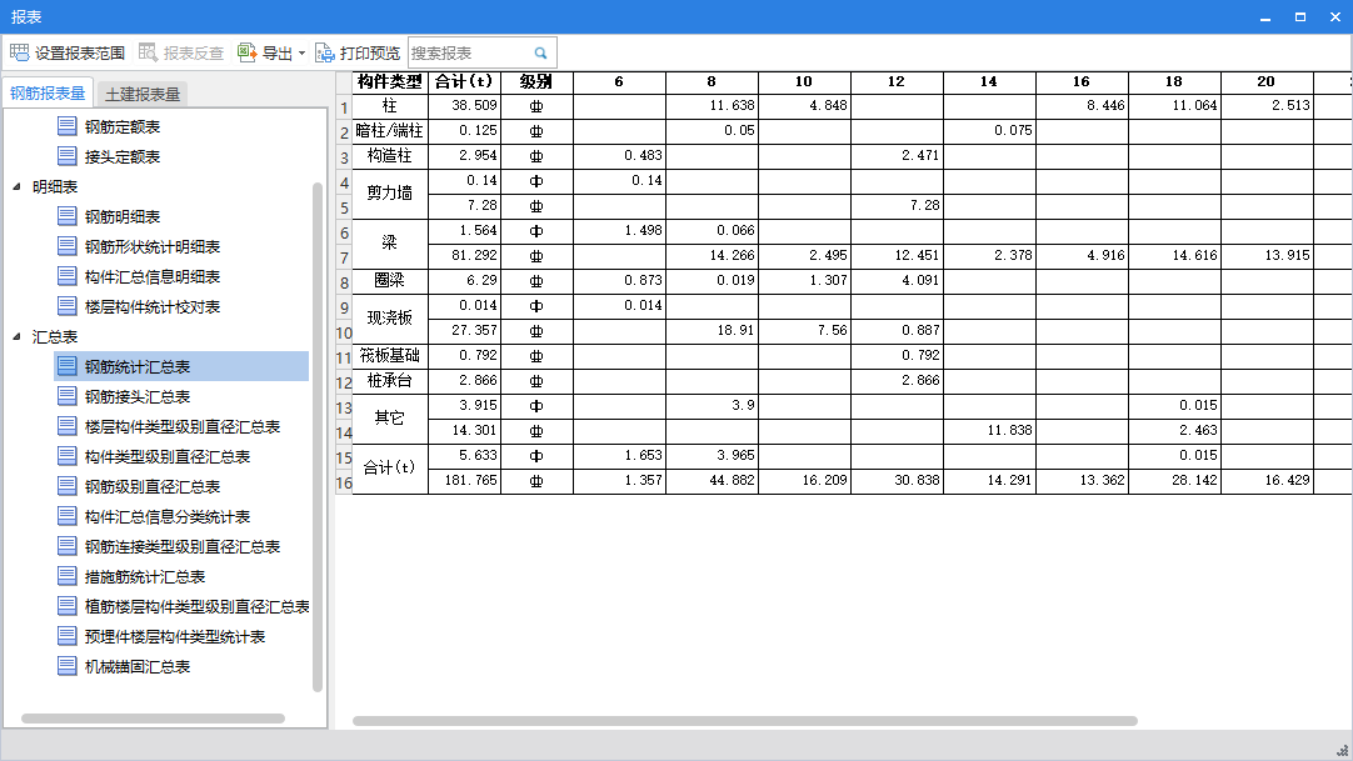Screen dimensions: 1353x761
Task: Click the 报表反查 icon
Action: 148,53
